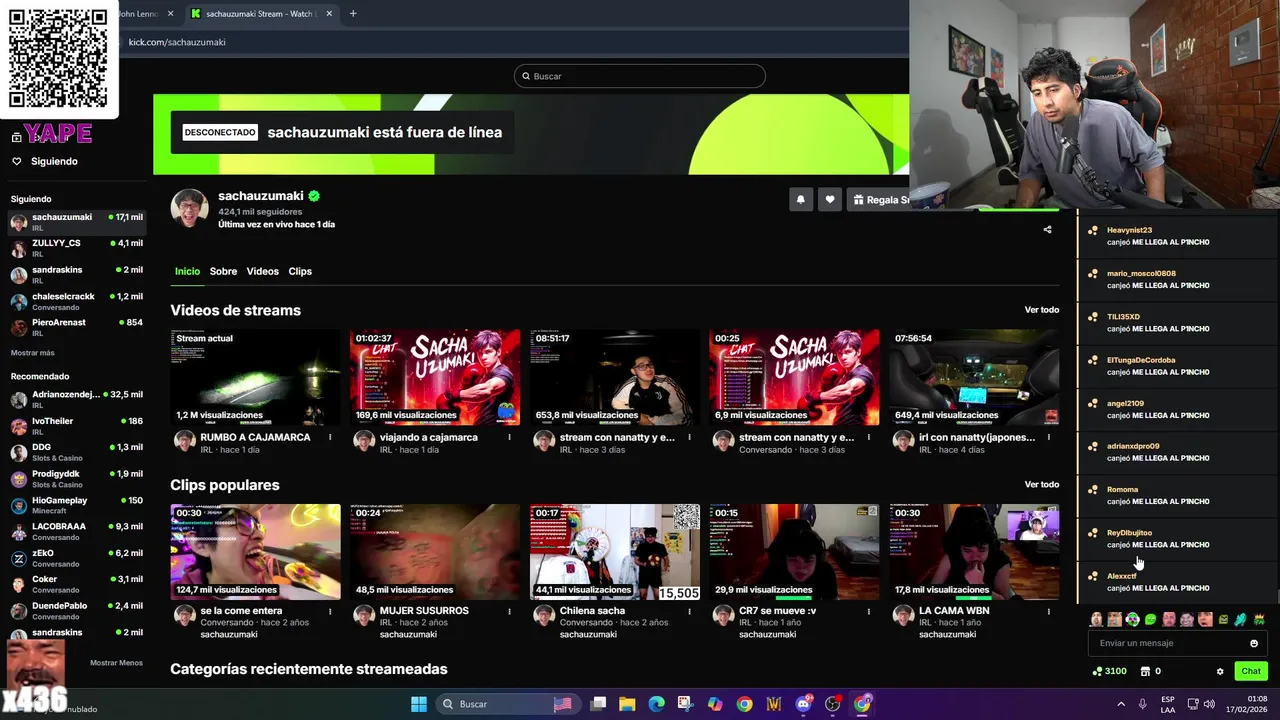Click the green Chat send button
The width and height of the screenshot is (1280, 720).
(x=1251, y=671)
